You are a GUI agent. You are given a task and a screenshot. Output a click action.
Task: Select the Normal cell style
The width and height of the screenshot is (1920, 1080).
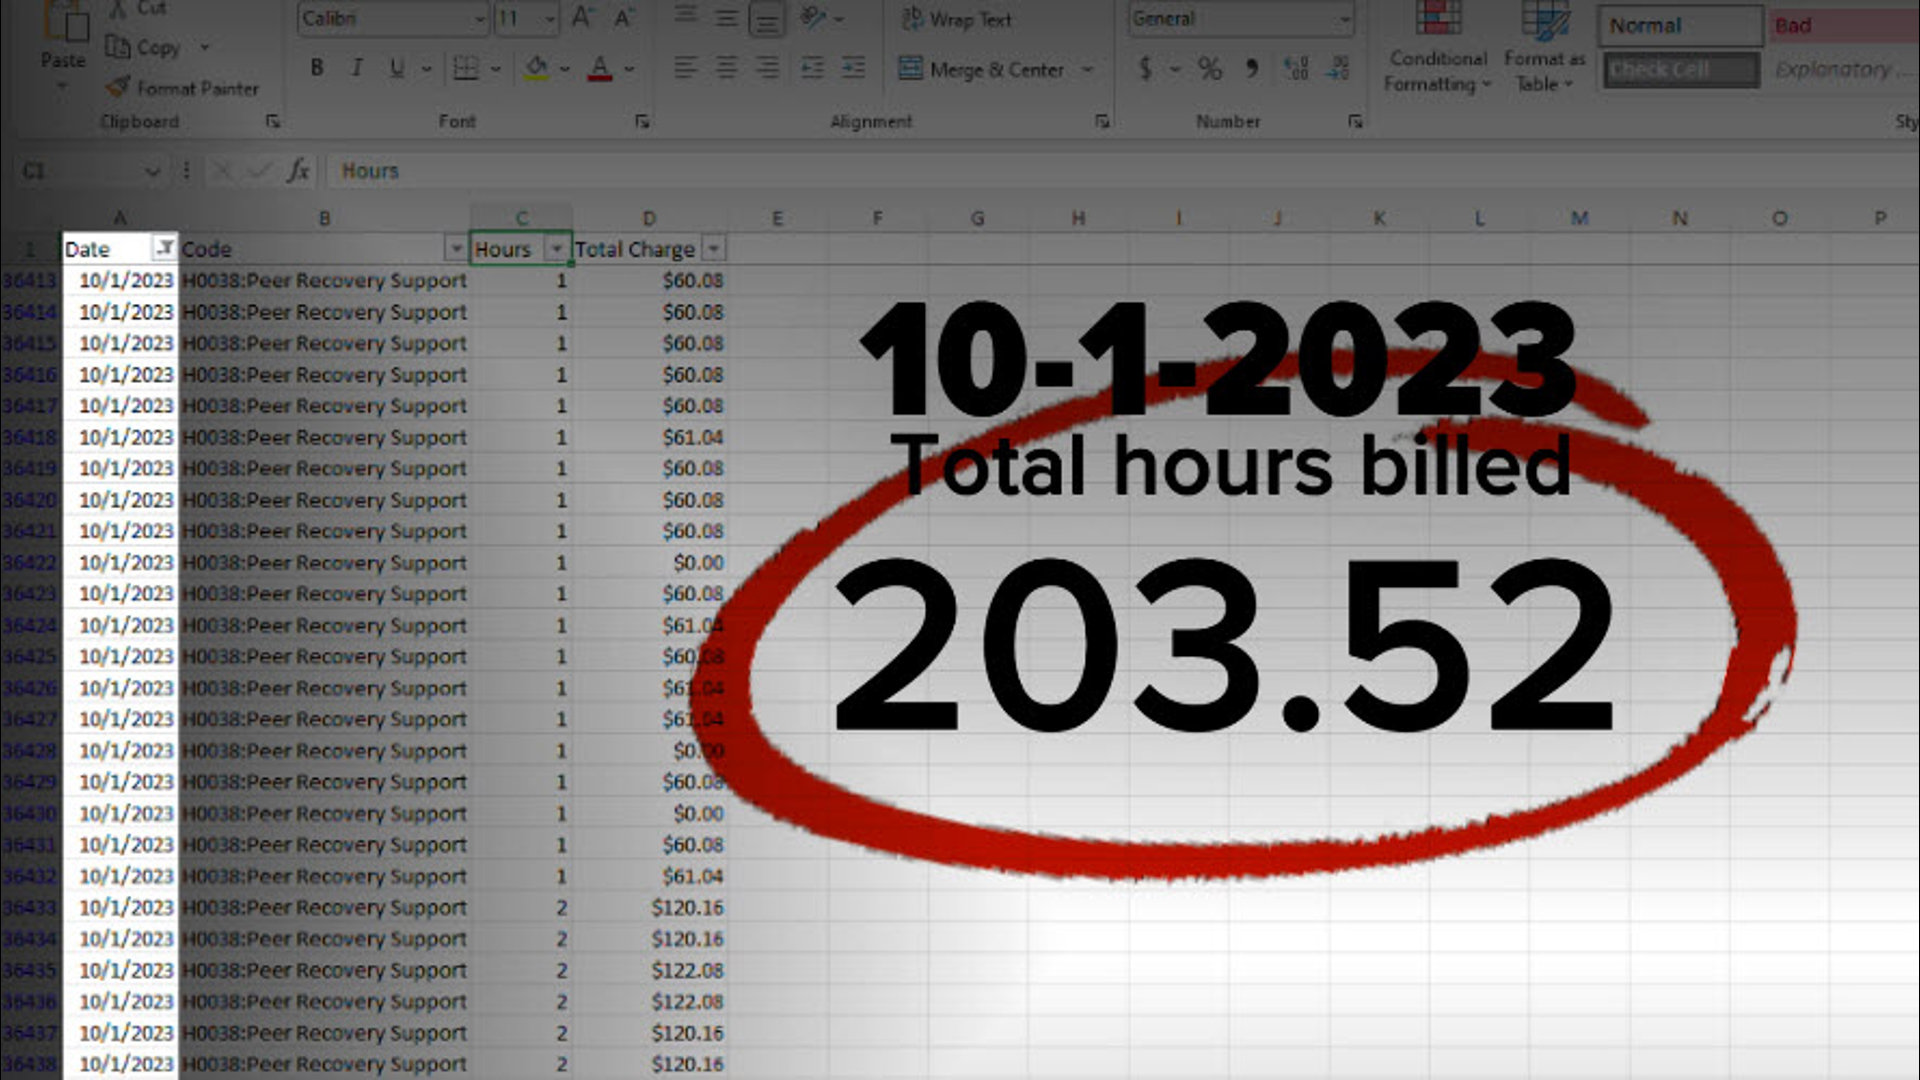click(1680, 26)
